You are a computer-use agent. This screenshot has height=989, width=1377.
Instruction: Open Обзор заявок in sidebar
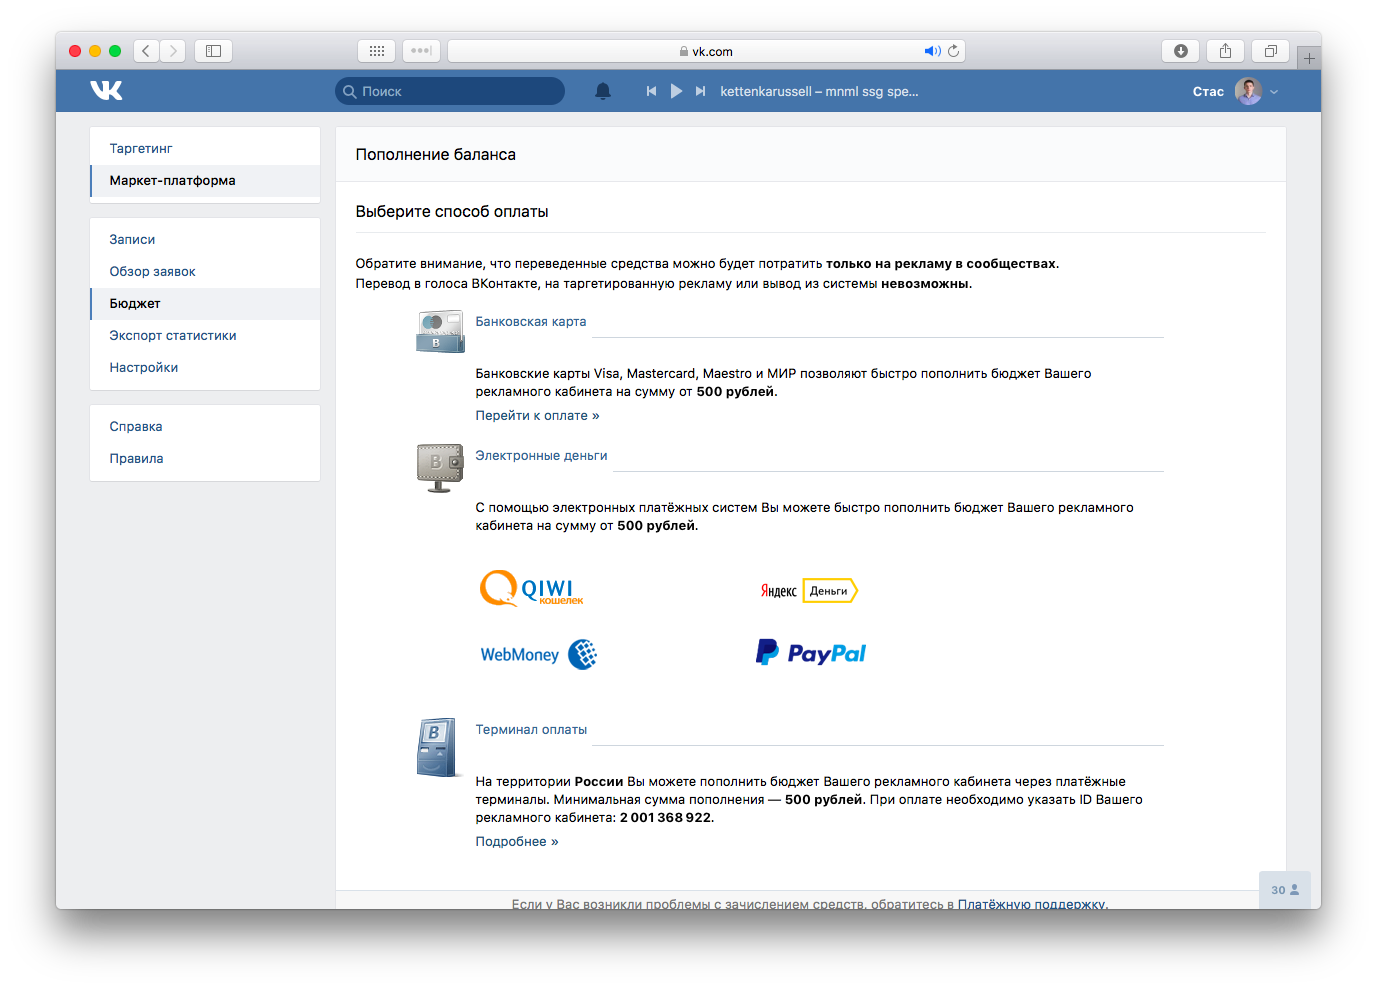[205, 271]
